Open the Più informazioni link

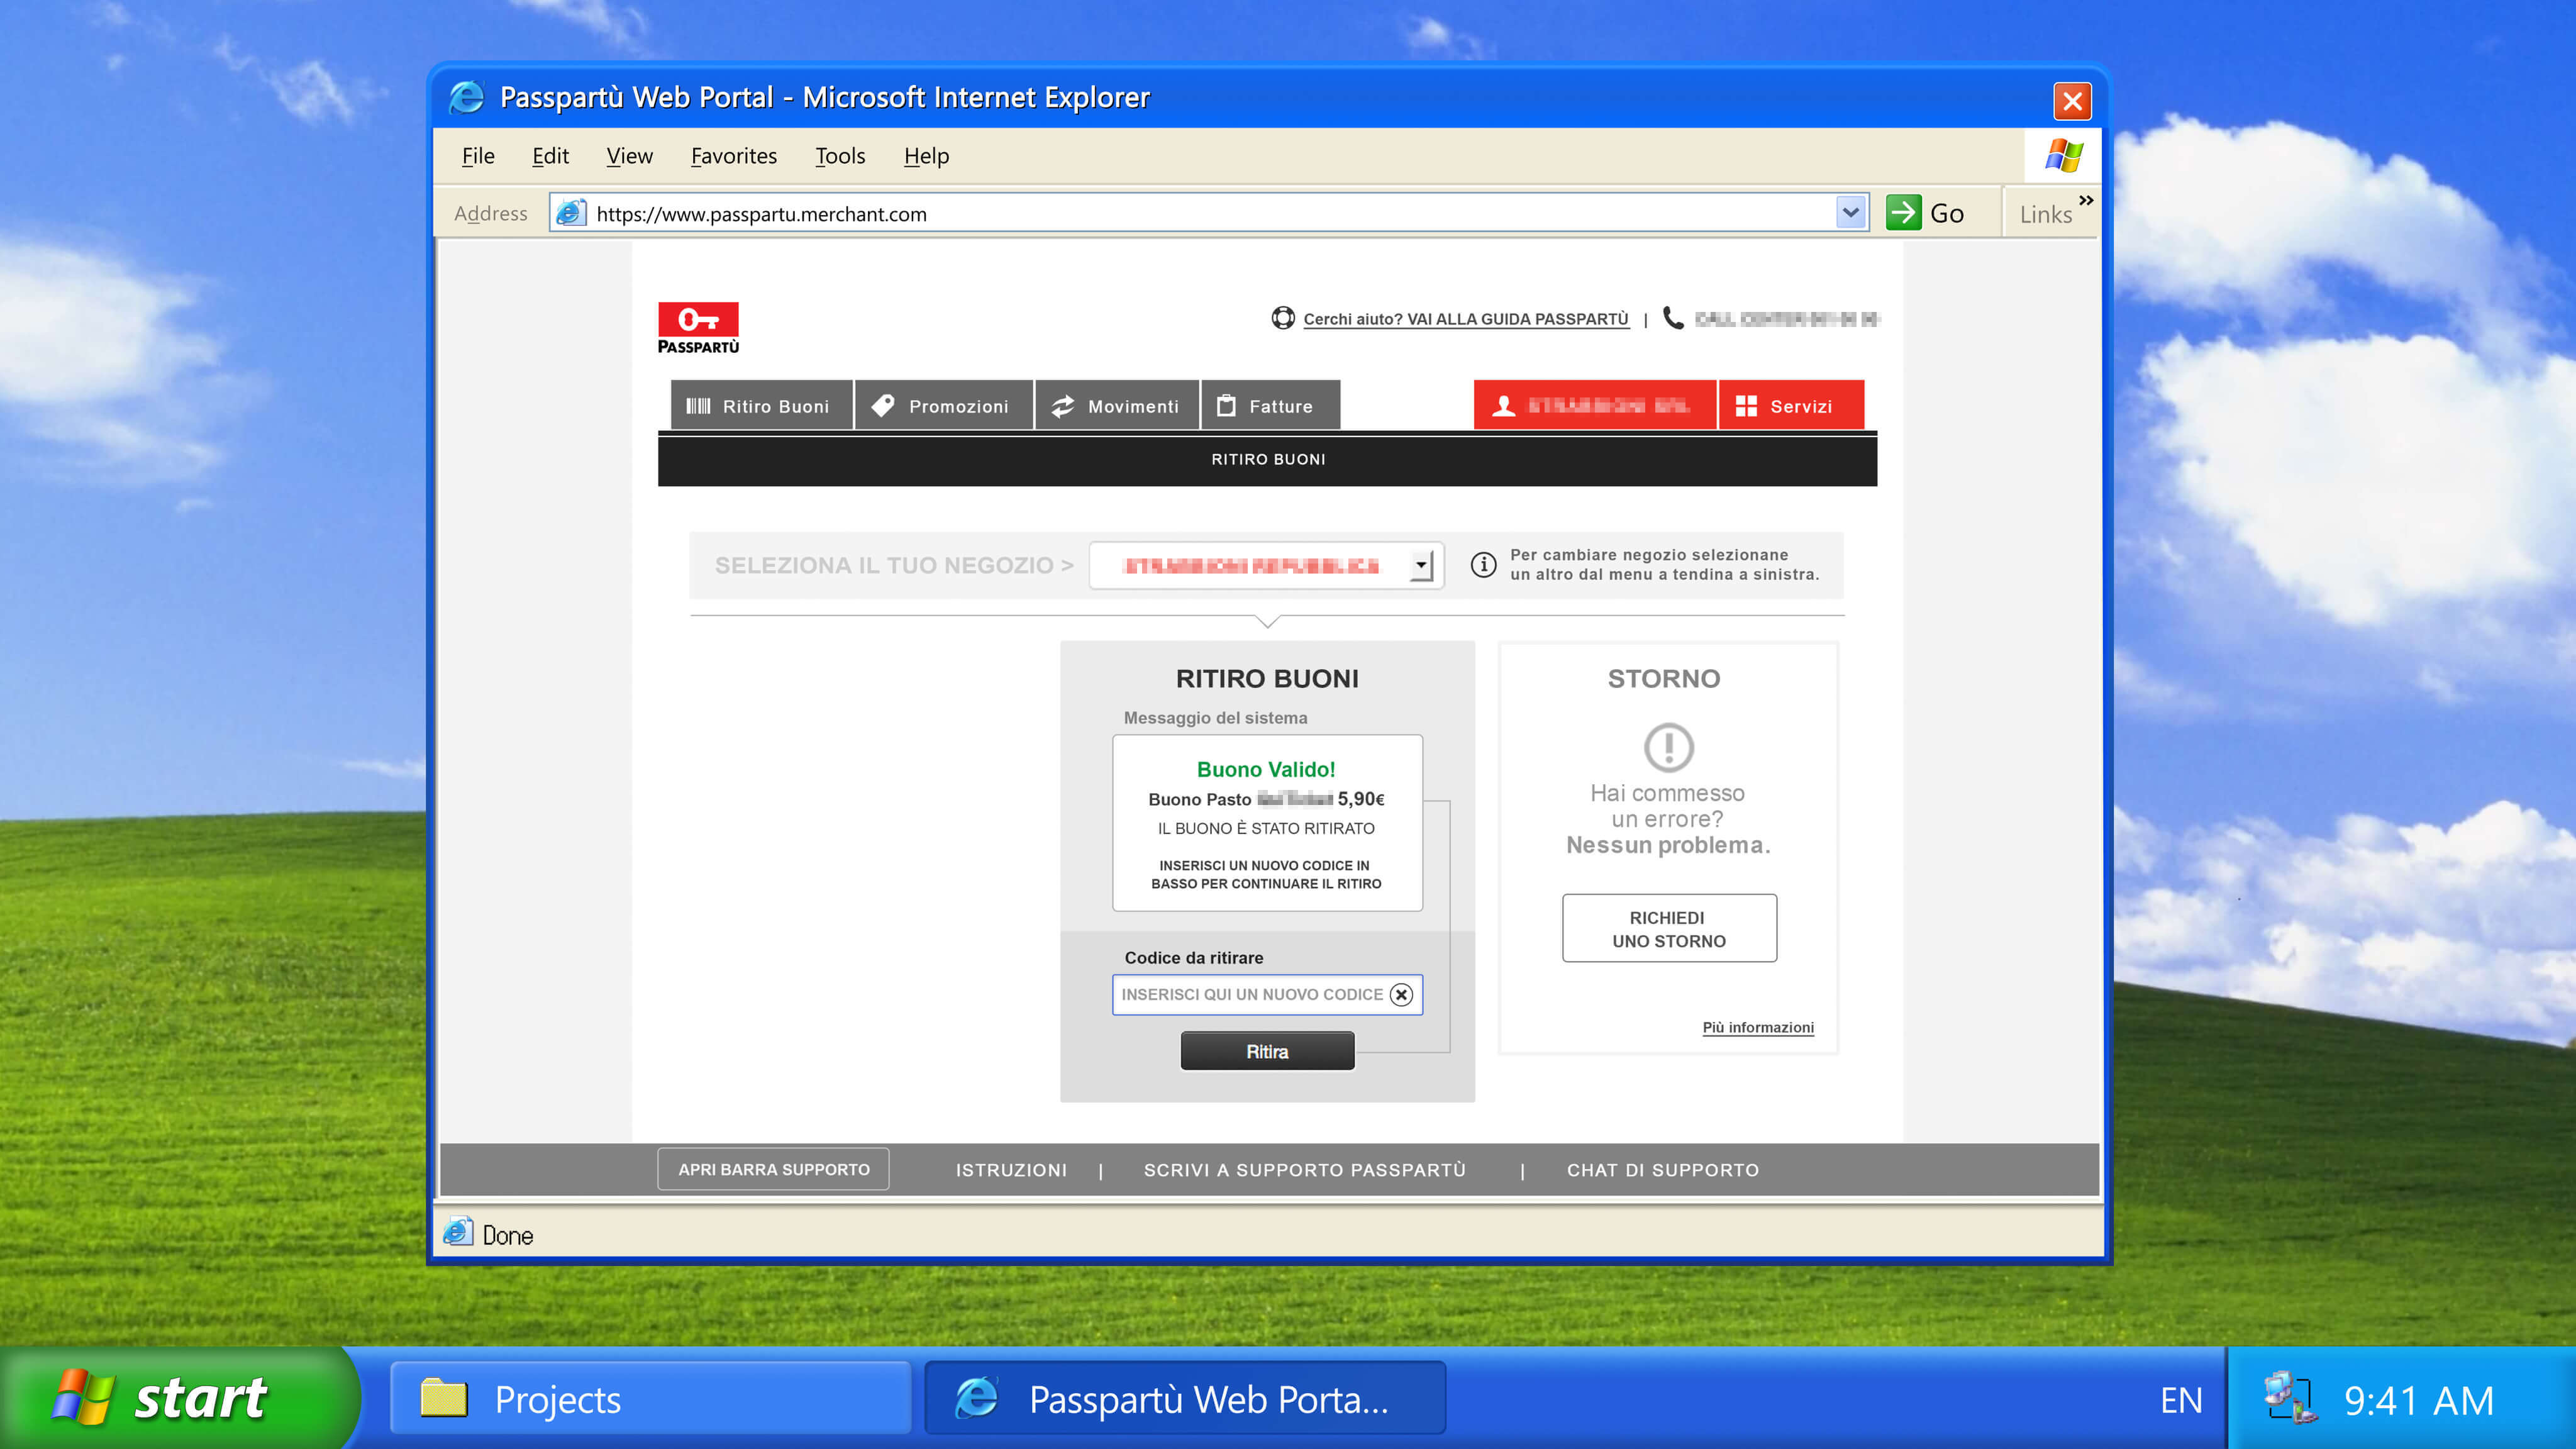coord(1758,1027)
